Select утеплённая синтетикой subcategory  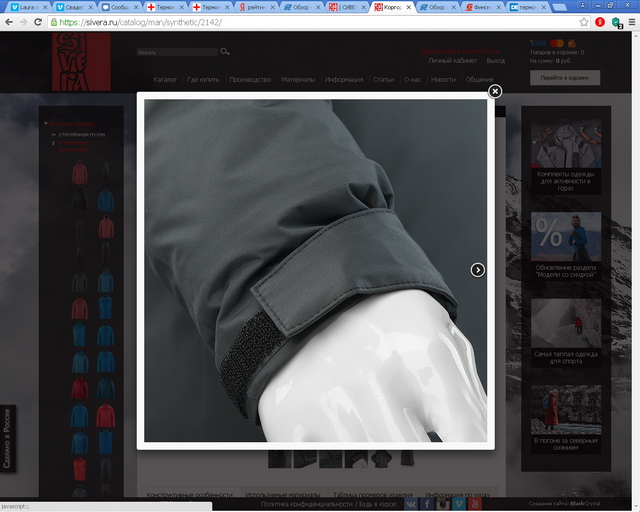point(73,146)
